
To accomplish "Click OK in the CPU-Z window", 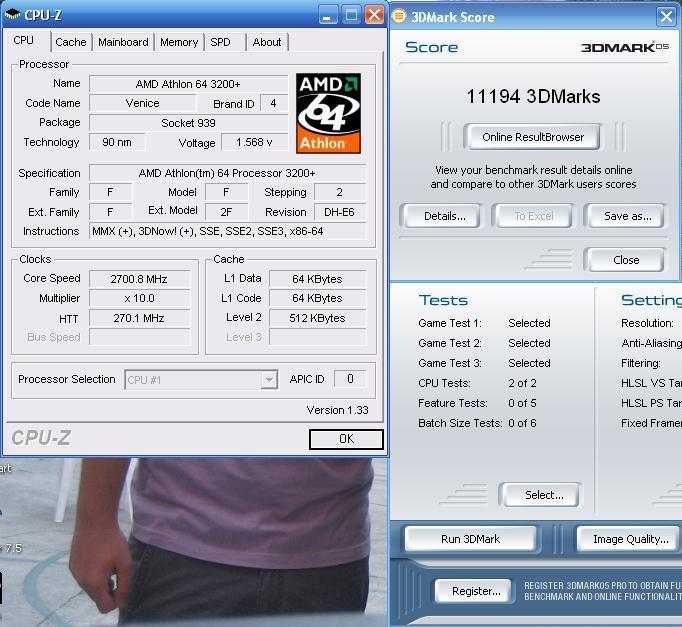I will pos(346,439).
